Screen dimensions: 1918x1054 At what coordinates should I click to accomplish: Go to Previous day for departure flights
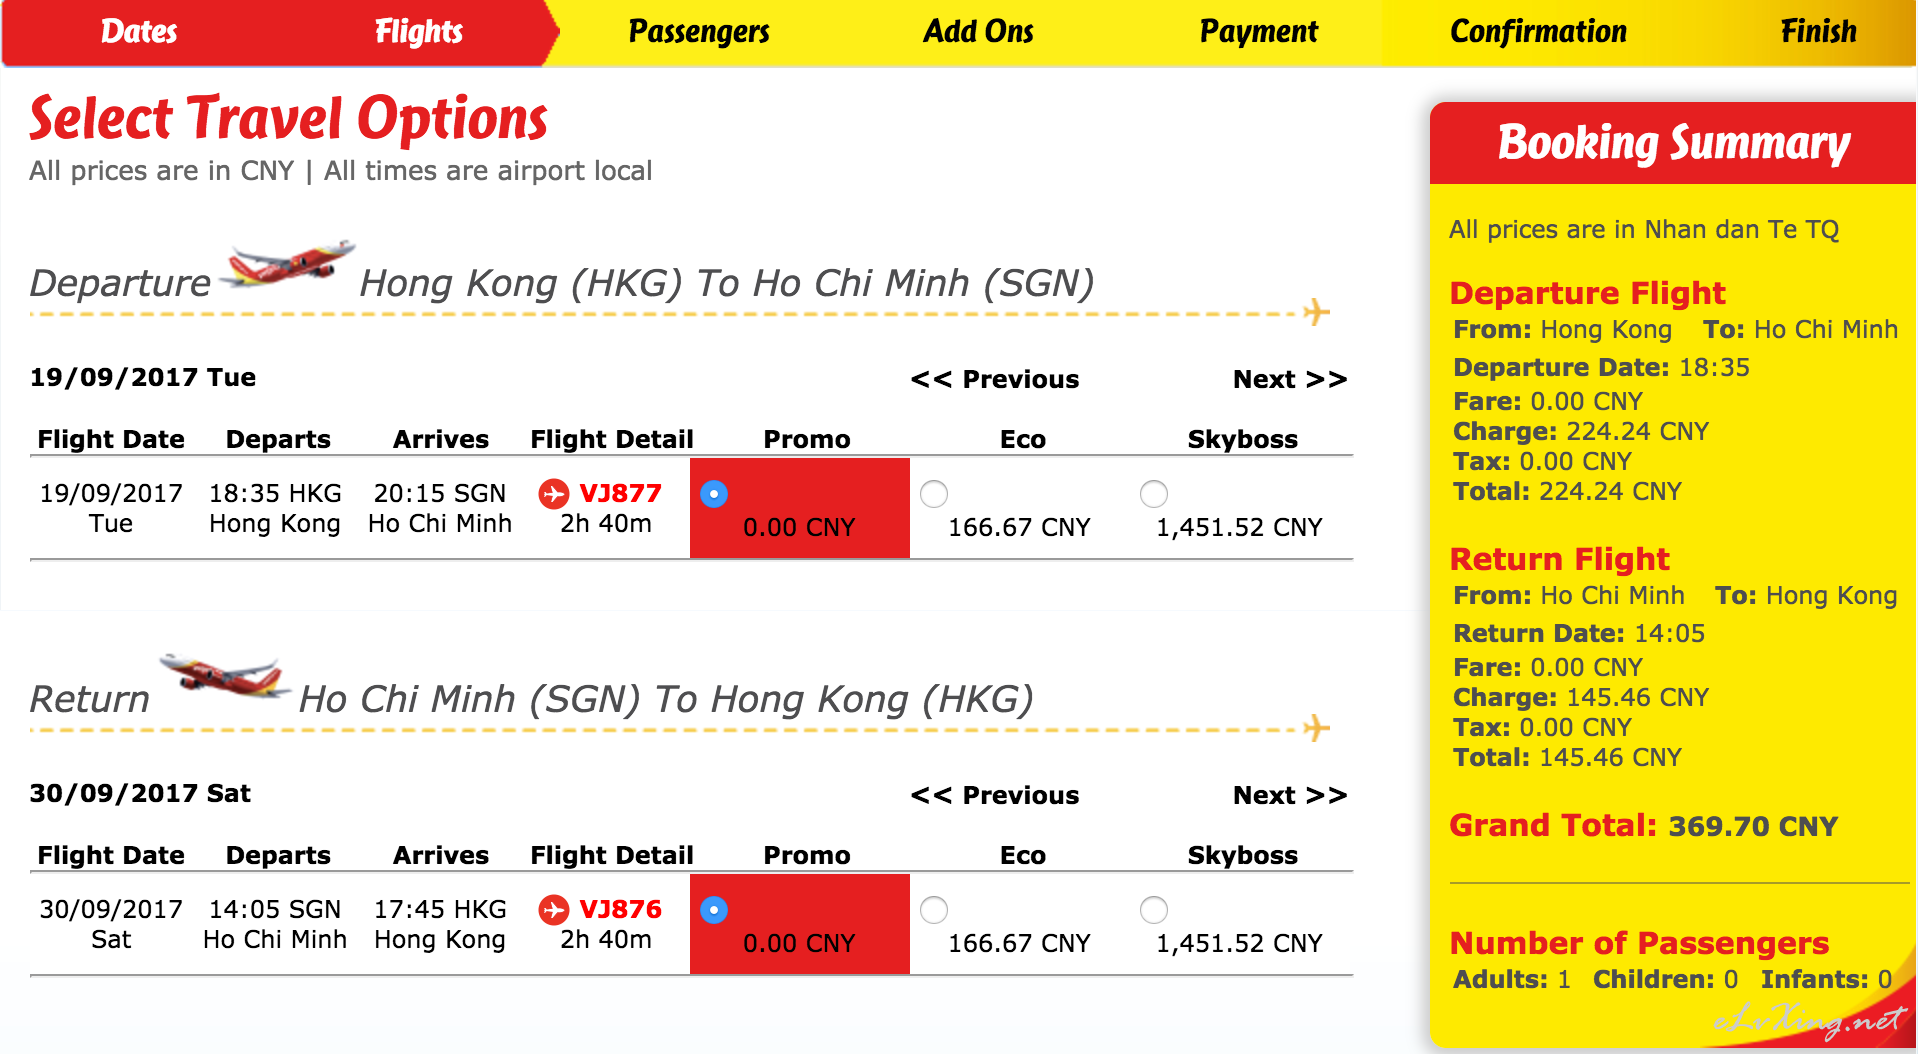(995, 379)
